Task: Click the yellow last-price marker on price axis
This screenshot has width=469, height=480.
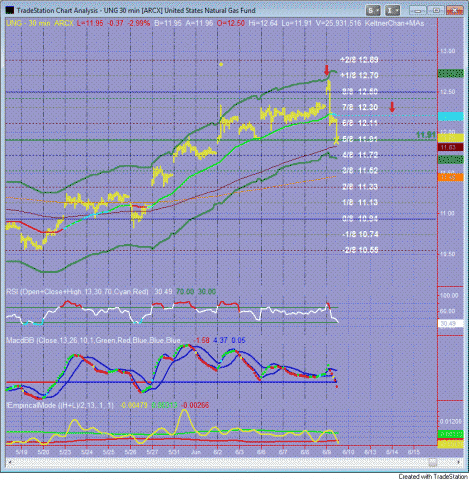Action: pos(451,137)
